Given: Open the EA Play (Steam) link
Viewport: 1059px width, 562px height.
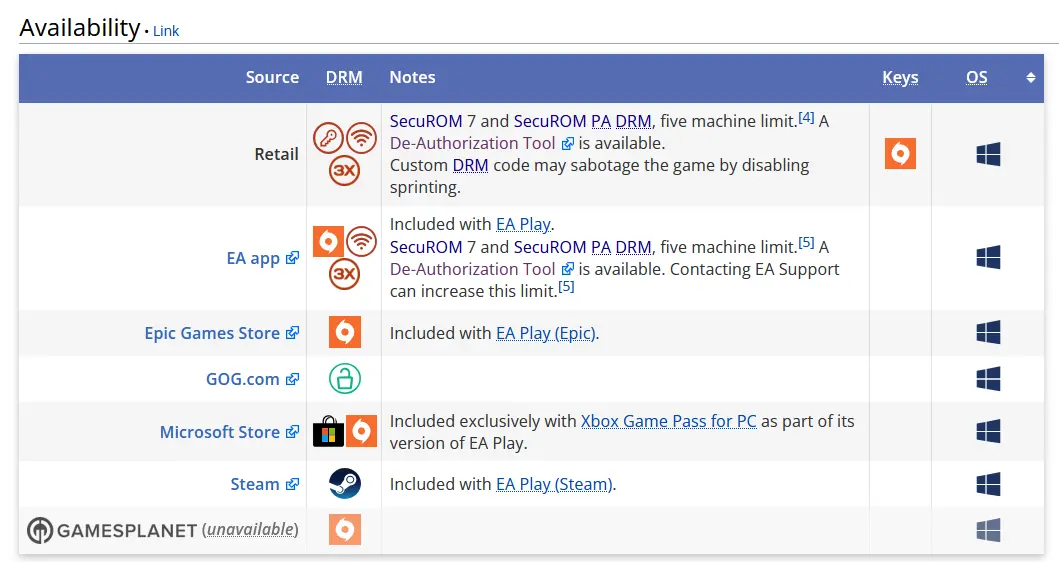Looking at the screenshot, I should point(554,484).
